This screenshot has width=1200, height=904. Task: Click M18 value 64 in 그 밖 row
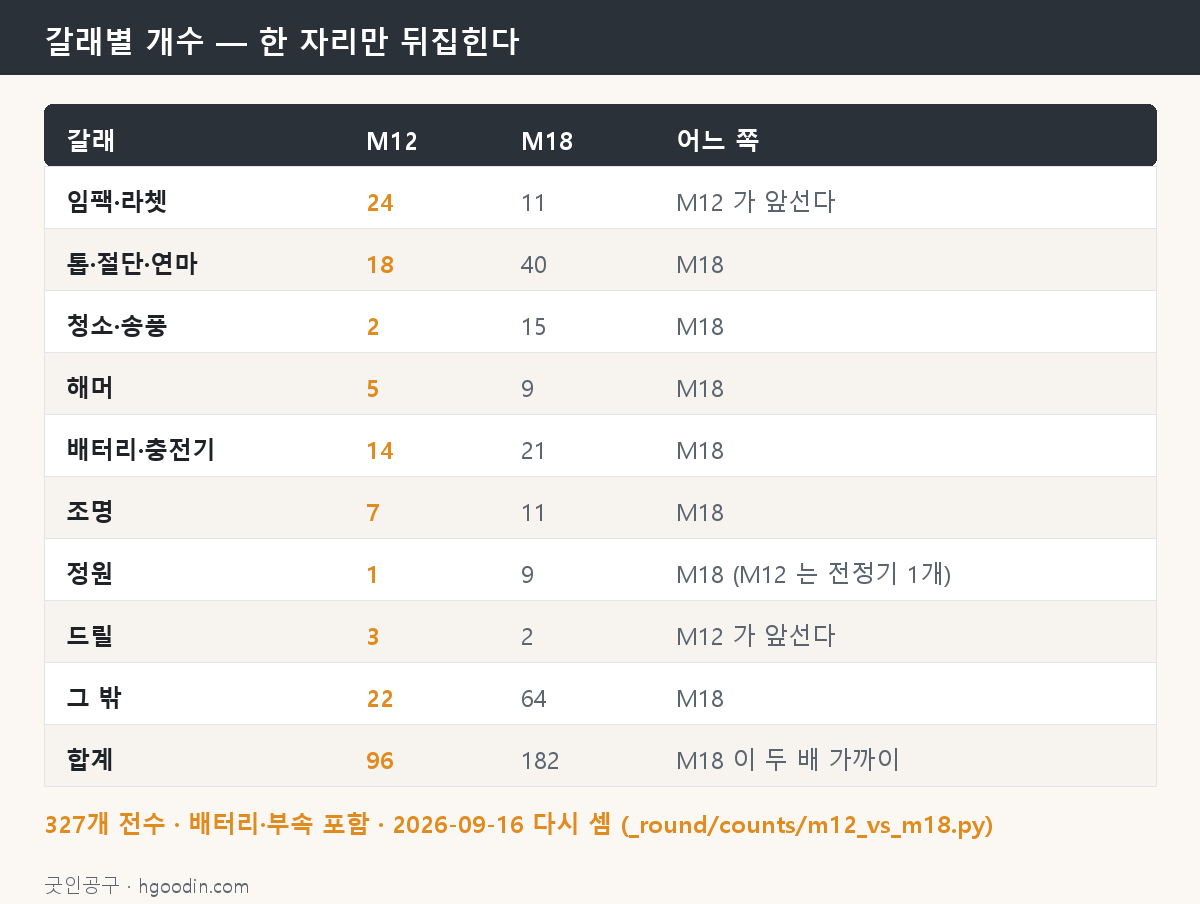pos(534,699)
